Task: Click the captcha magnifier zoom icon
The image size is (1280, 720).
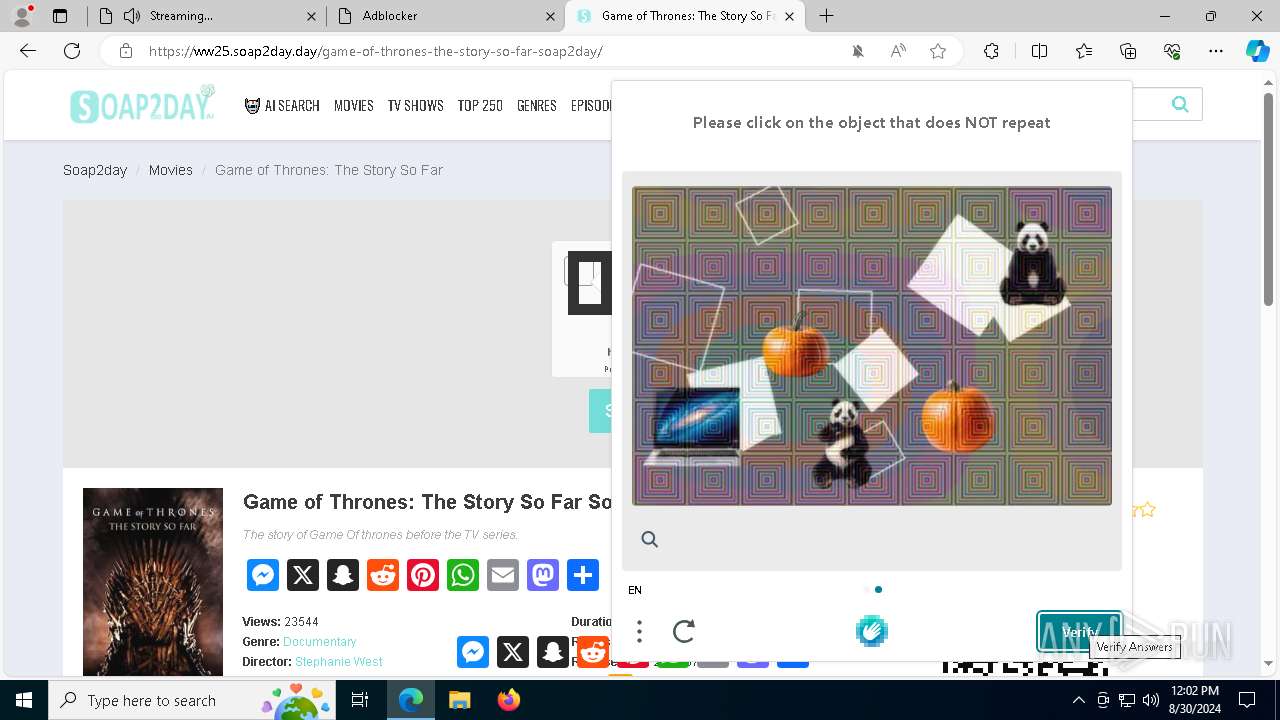Action: (x=649, y=539)
